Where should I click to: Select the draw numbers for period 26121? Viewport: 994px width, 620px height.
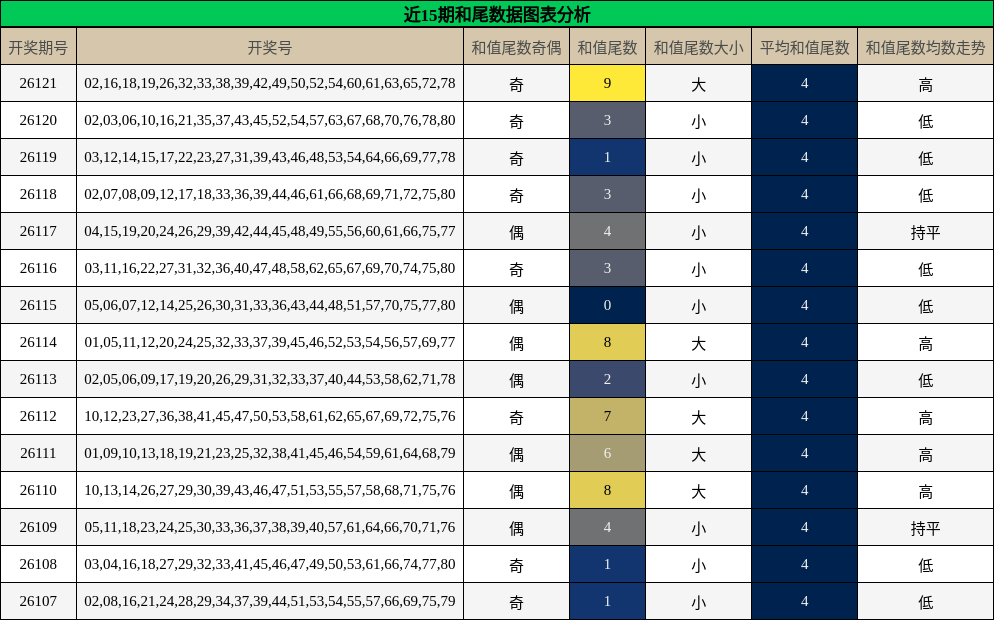(270, 83)
